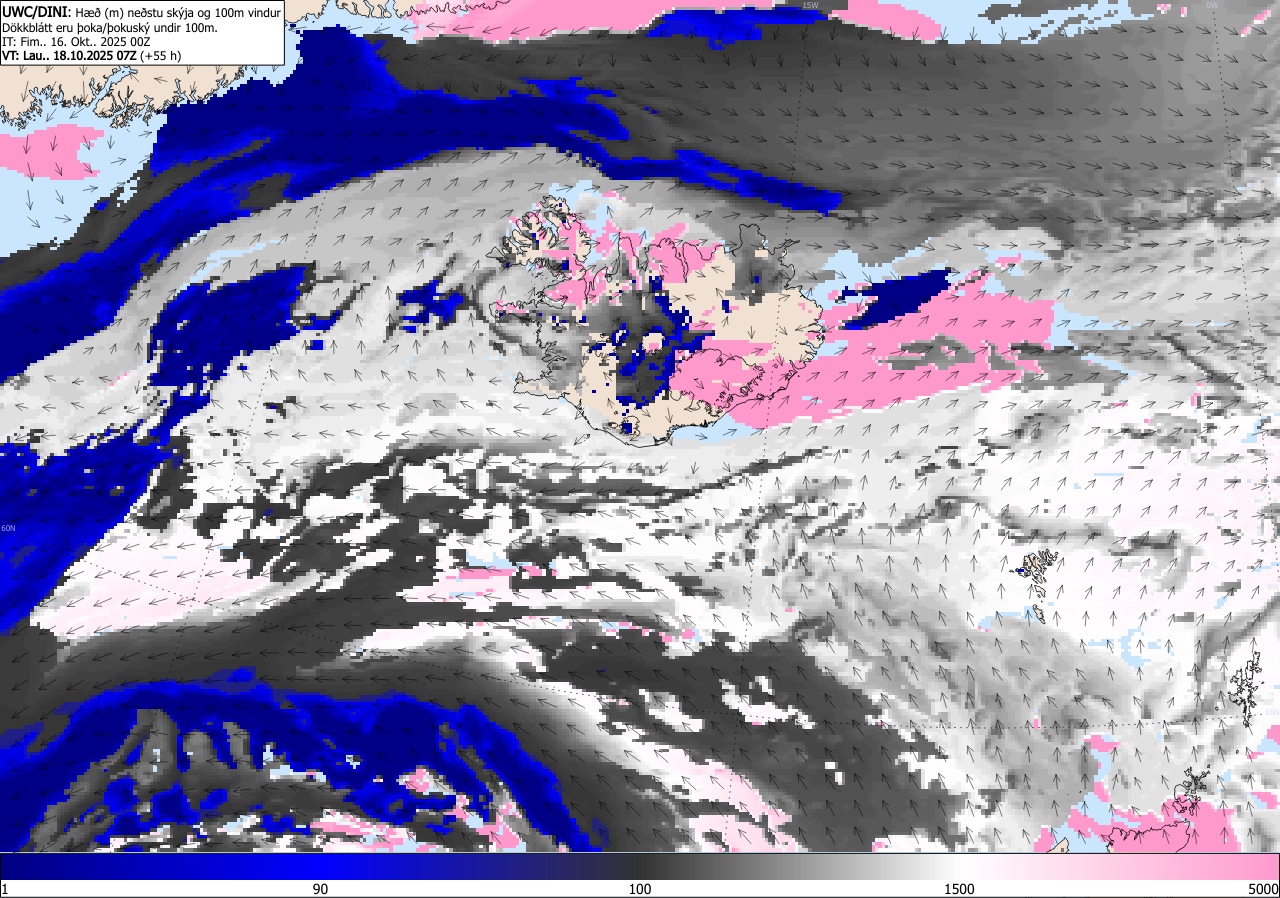Click the 'Hæð (m) neðstu skýja og 100m vindur' text
Viewport: 1280px width, 898px height.
pos(178,11)
